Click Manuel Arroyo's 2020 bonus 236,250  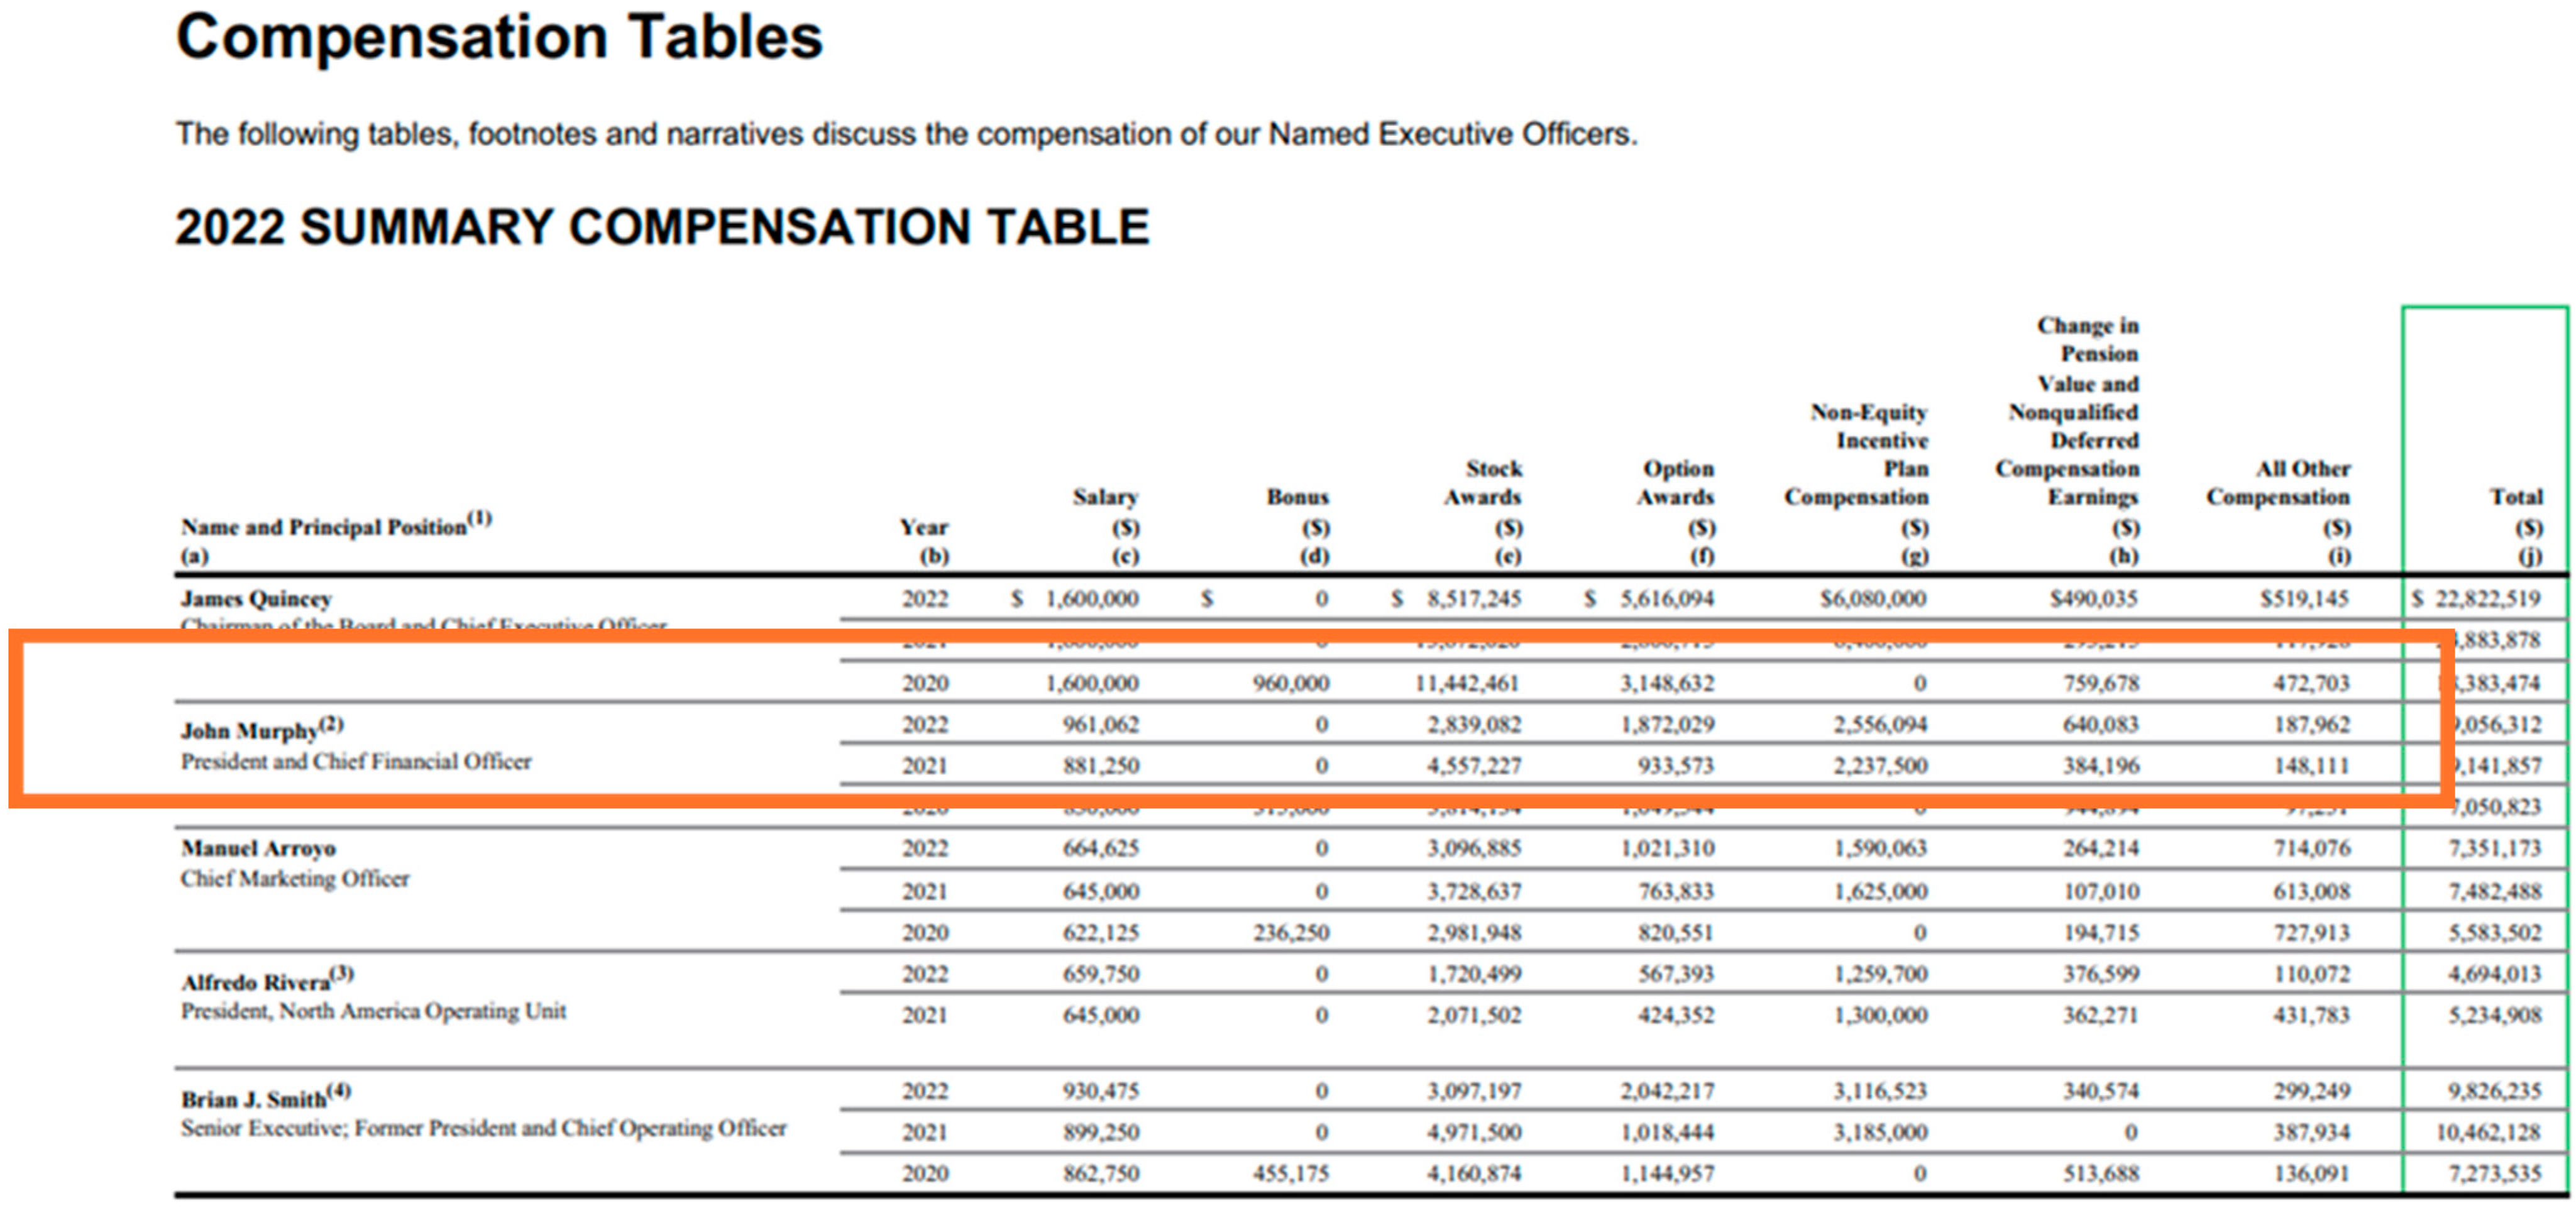coord(1290,932)
